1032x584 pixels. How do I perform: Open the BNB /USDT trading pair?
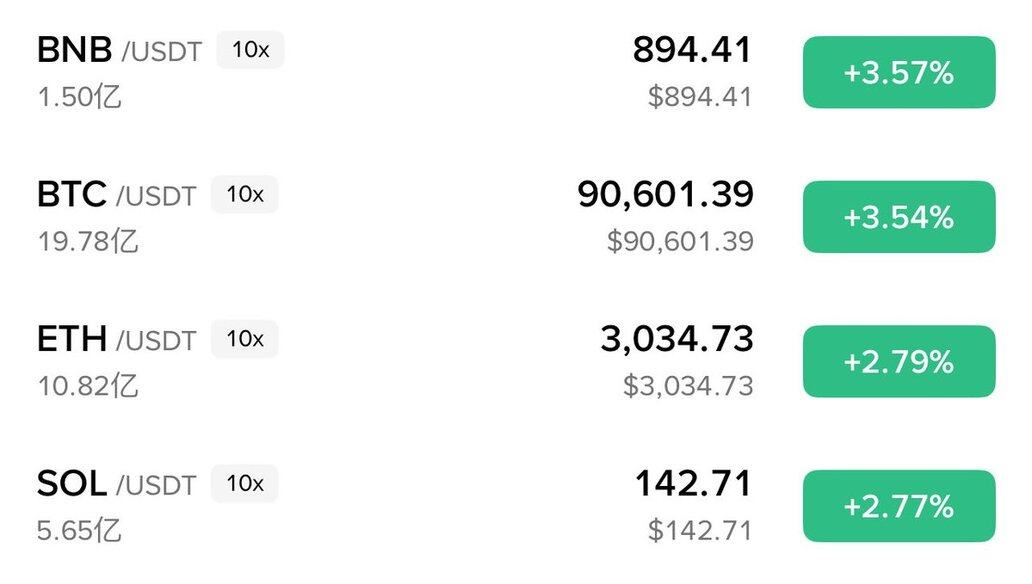[x=119, y=49]
